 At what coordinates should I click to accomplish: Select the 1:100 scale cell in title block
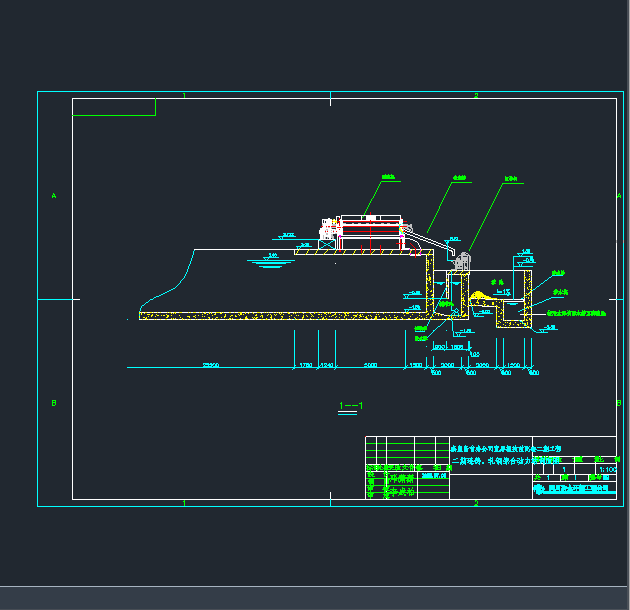point(606,468)
